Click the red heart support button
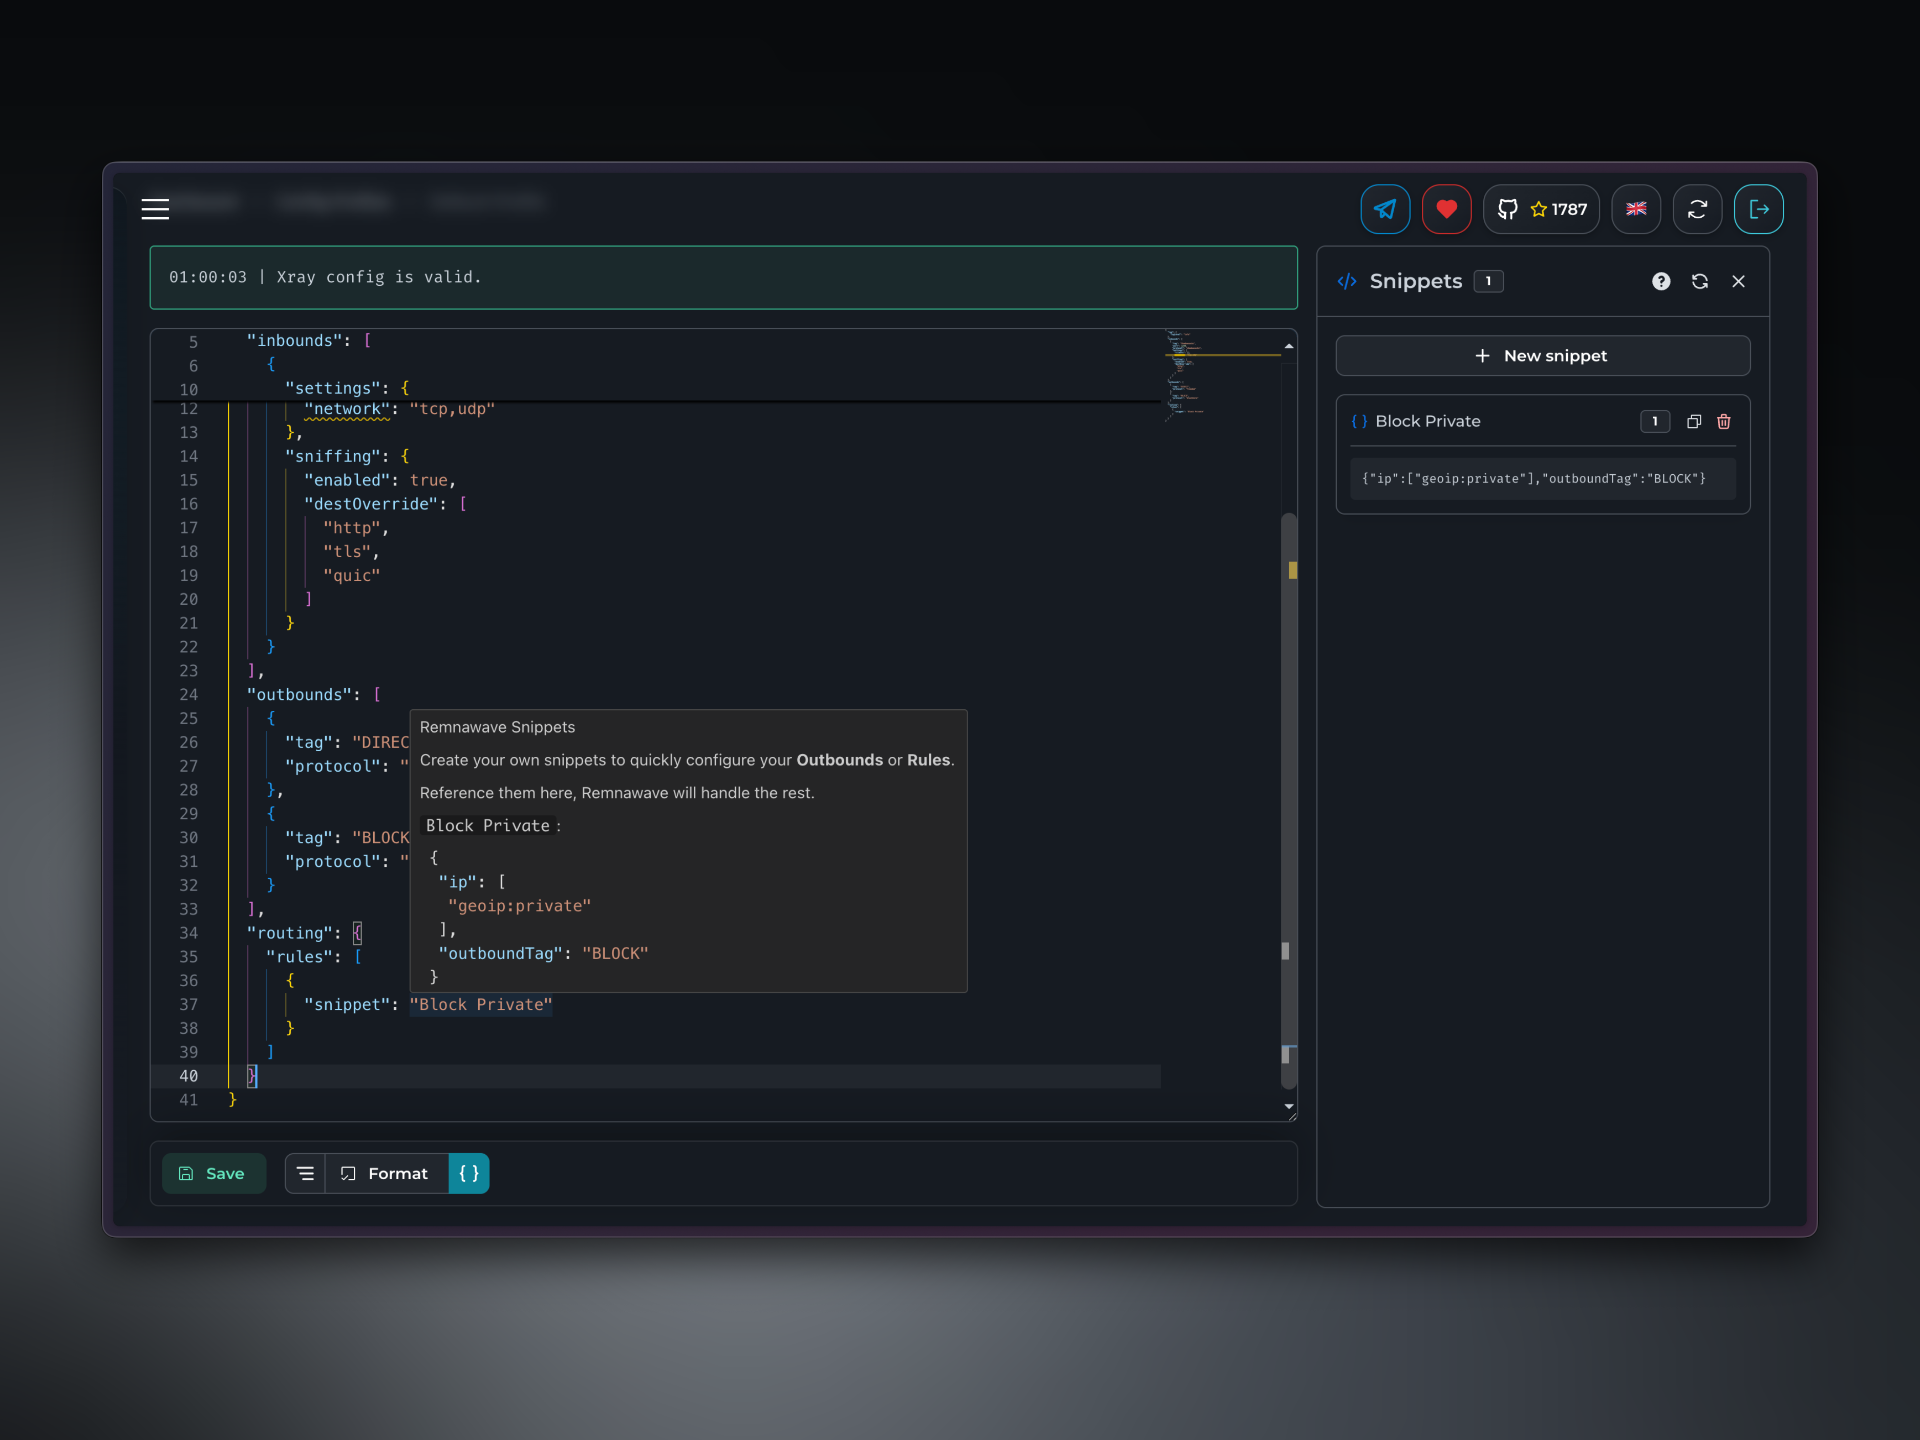Screen dimensions: 1920x1440 click(x=1446, y=209)
